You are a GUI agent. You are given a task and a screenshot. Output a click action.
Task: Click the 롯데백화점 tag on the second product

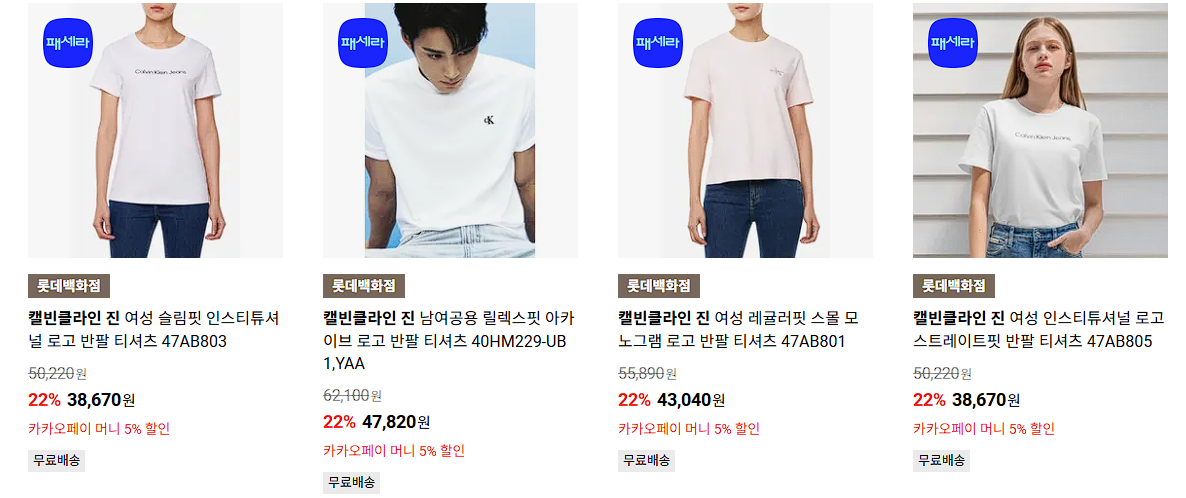click(364, 286)
